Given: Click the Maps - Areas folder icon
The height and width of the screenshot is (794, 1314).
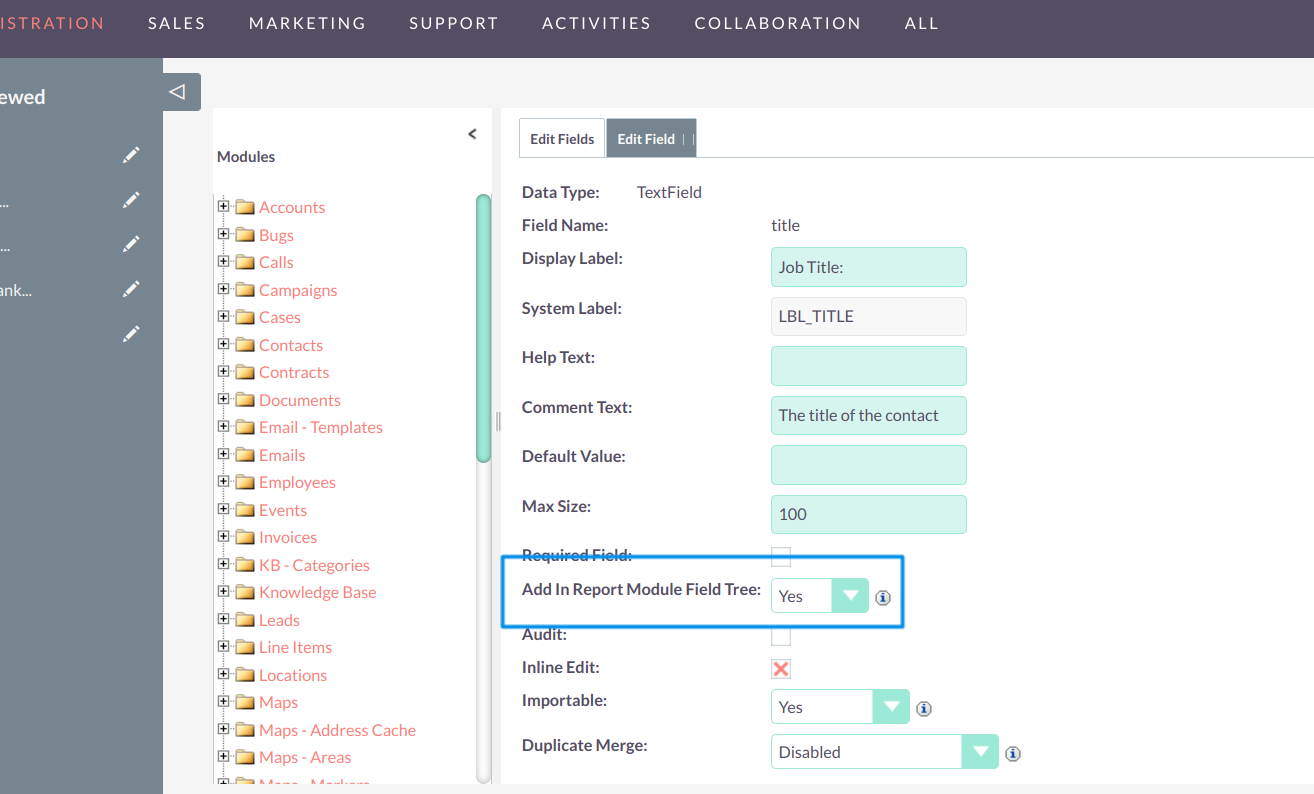Looking at the screenshot, I should [x=245, y=757].
